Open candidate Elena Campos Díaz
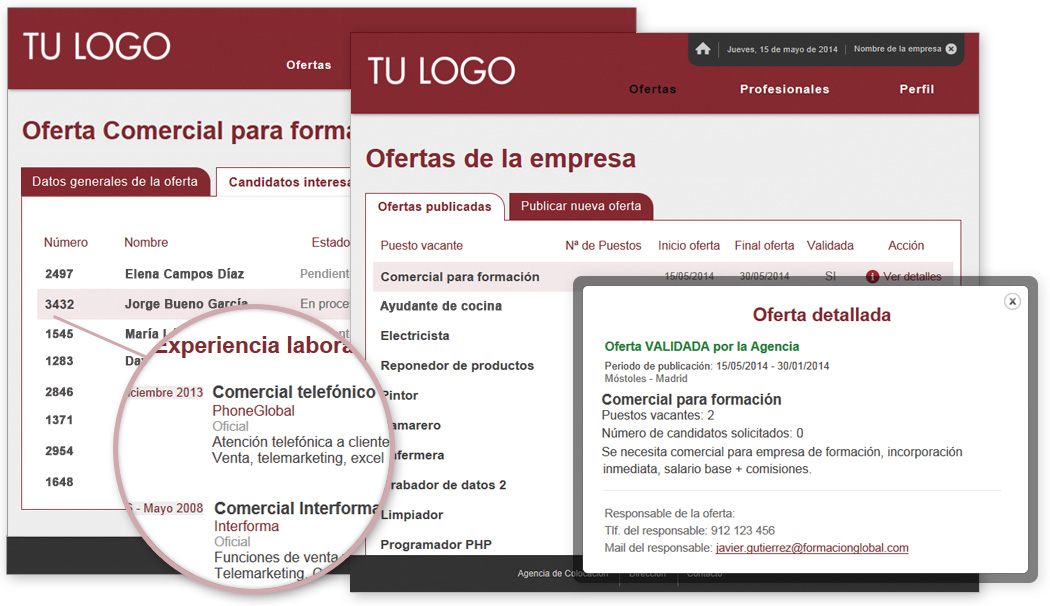Screen dimensions: 1050x606 184,274
